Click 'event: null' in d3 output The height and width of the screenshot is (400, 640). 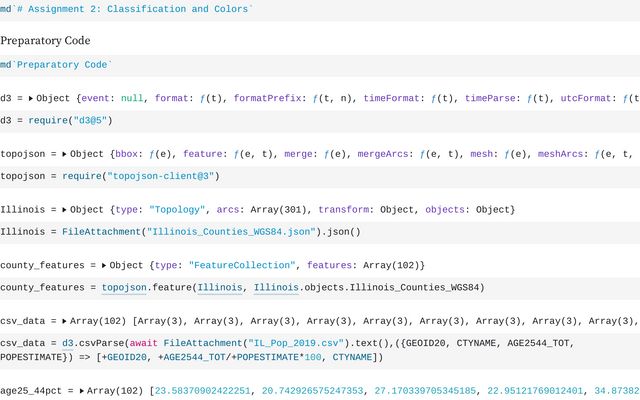(112, 98)
